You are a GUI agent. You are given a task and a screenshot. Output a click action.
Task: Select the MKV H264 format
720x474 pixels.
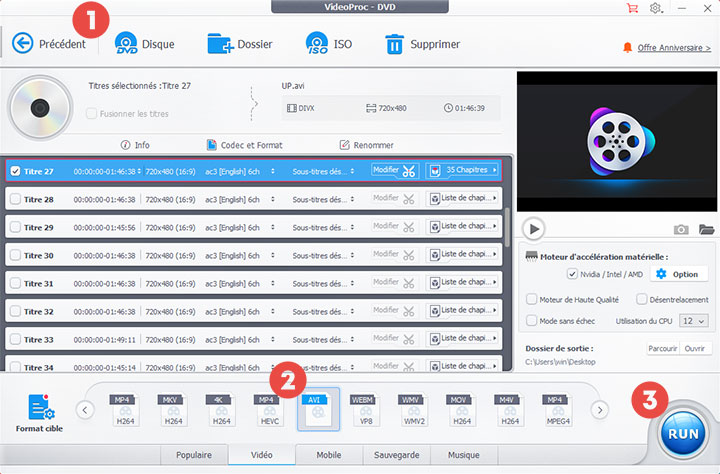173,409
